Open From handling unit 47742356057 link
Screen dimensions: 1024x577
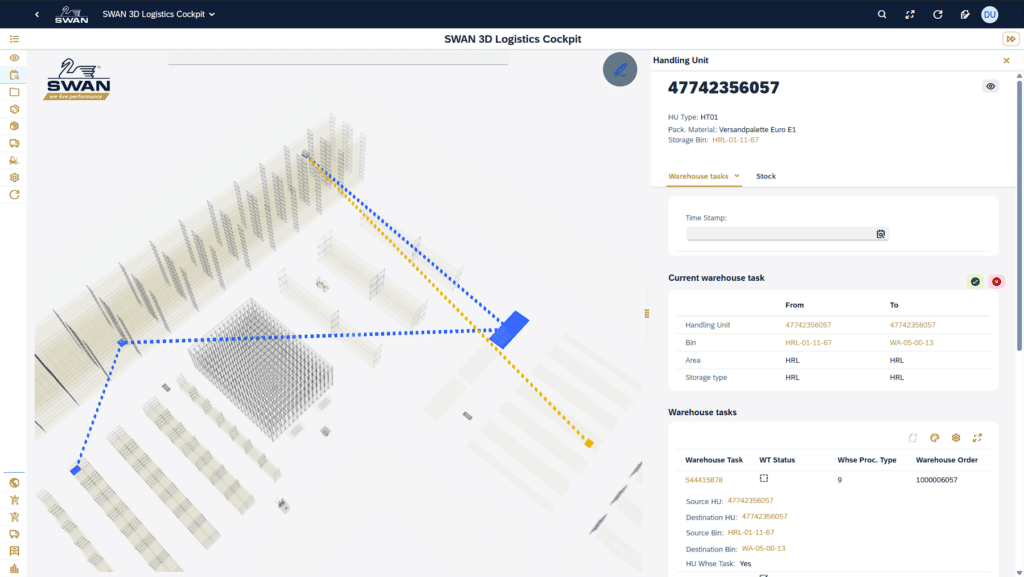(808, 325)
